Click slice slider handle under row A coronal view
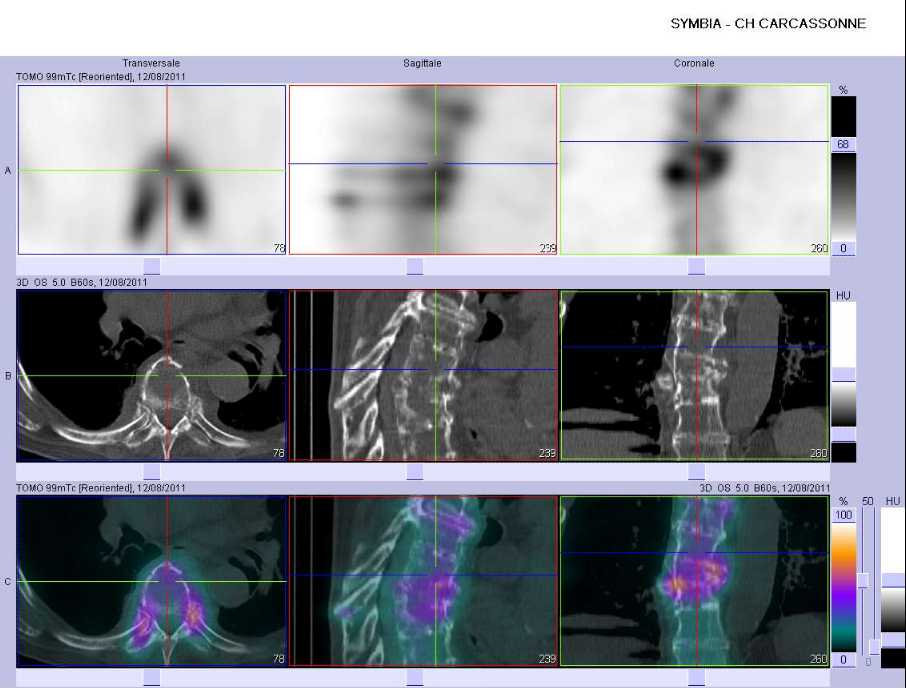This screenshot has height=688, width=906. (x=696, y=266)
